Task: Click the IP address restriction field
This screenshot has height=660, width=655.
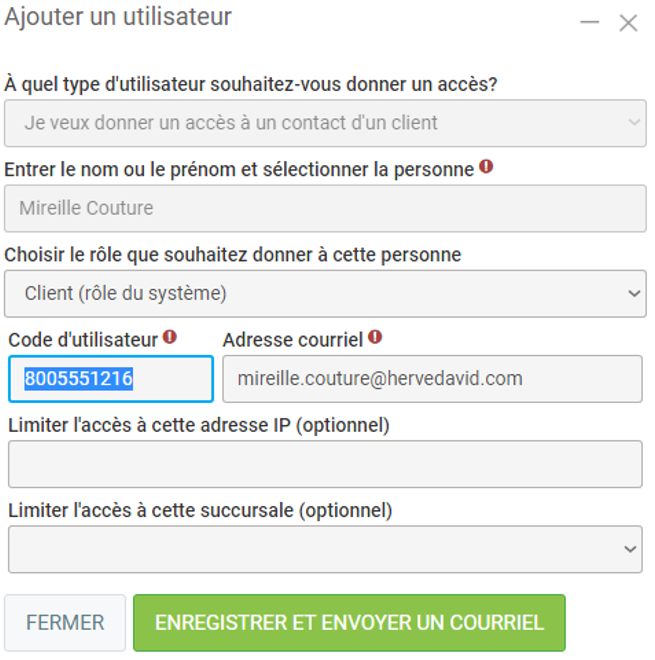Action: [325, 464]
